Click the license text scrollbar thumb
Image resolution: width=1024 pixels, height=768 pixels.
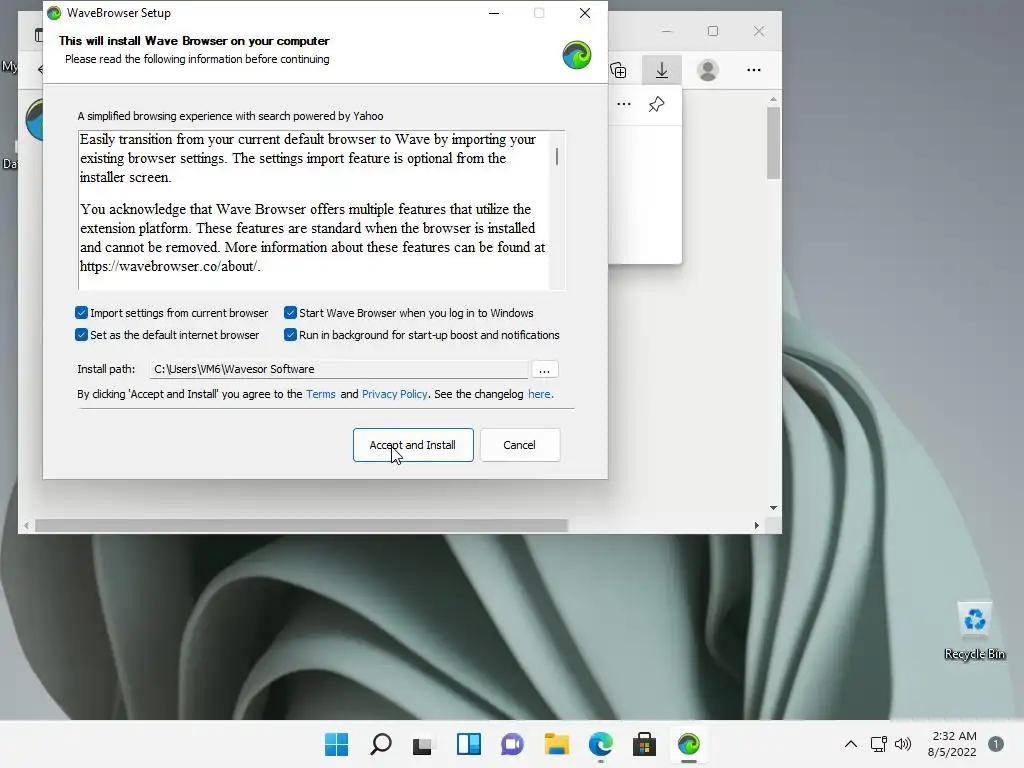[x=557, y=156]
